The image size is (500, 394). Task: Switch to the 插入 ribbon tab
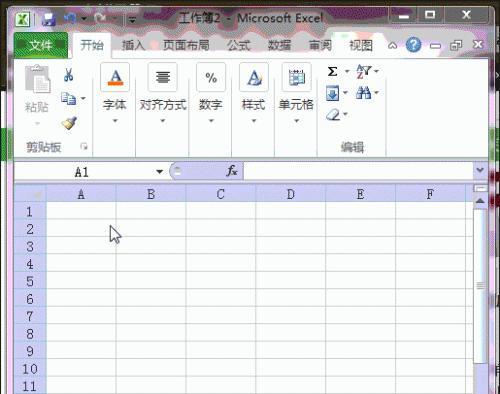tap(133, 45)
